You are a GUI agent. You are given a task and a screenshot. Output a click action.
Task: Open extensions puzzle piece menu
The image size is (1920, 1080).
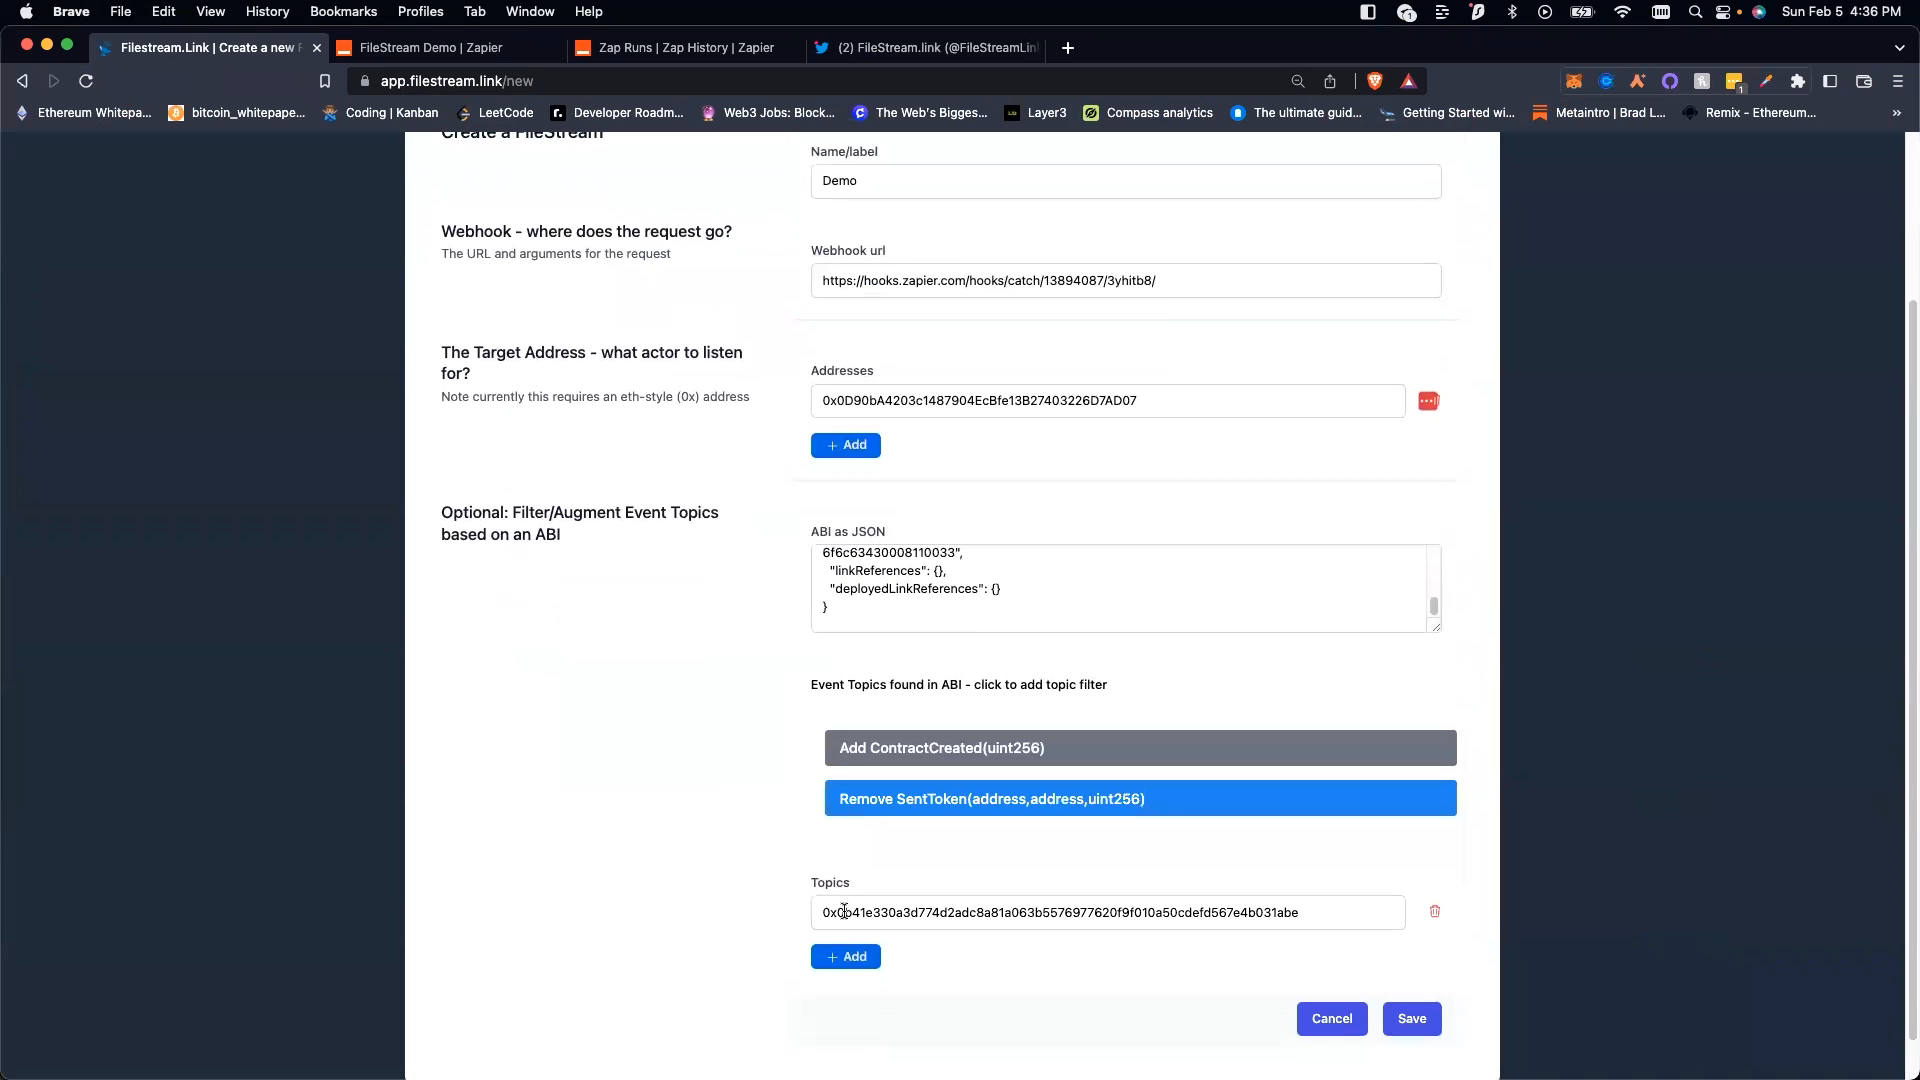[1798, 81]
